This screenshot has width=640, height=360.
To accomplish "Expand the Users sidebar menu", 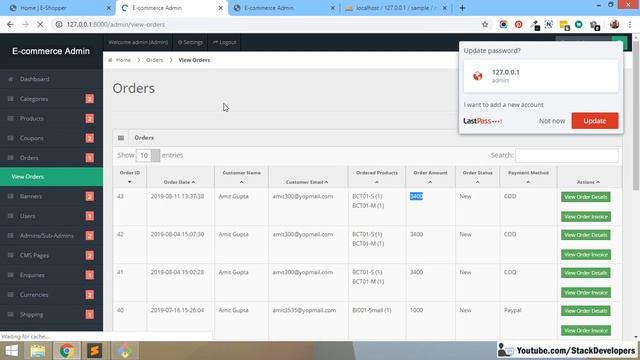I will click(x=51, y=216).
